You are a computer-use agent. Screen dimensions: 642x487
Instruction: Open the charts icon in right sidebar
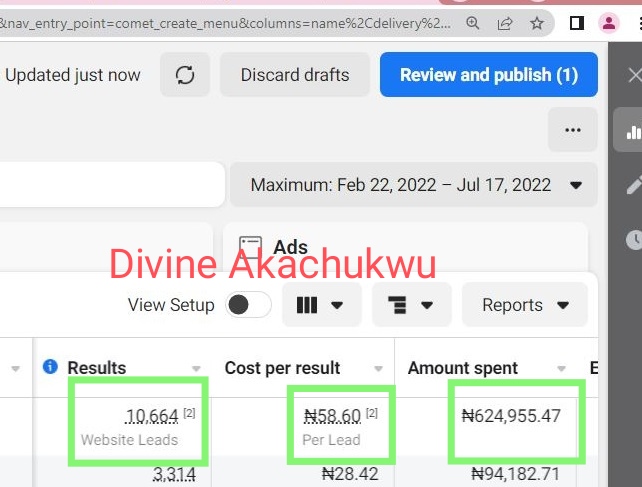pyautogui.click(x=632, y=131)
